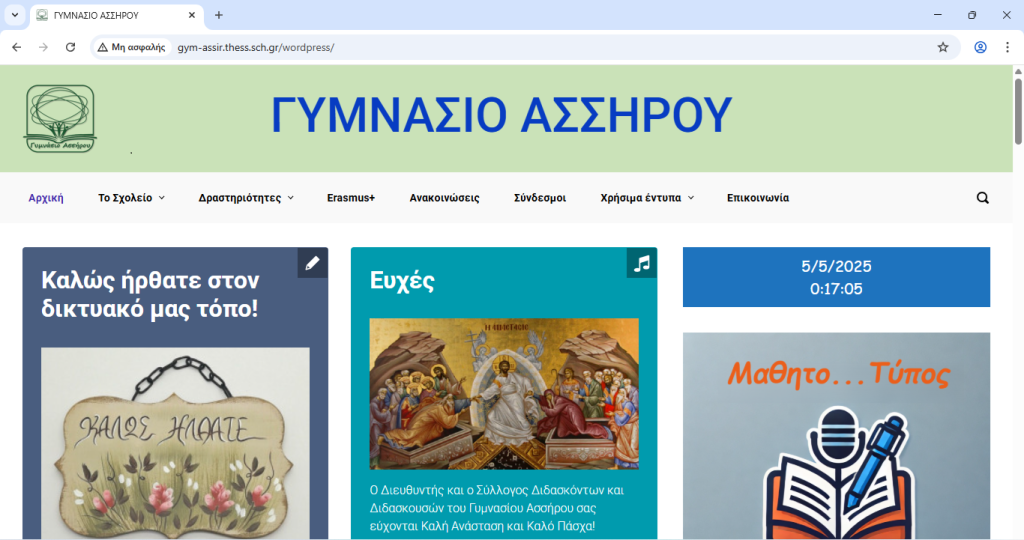Click the Μαθητο...Τύπος banner image
Screen dimensions: 1024x540
837,436
